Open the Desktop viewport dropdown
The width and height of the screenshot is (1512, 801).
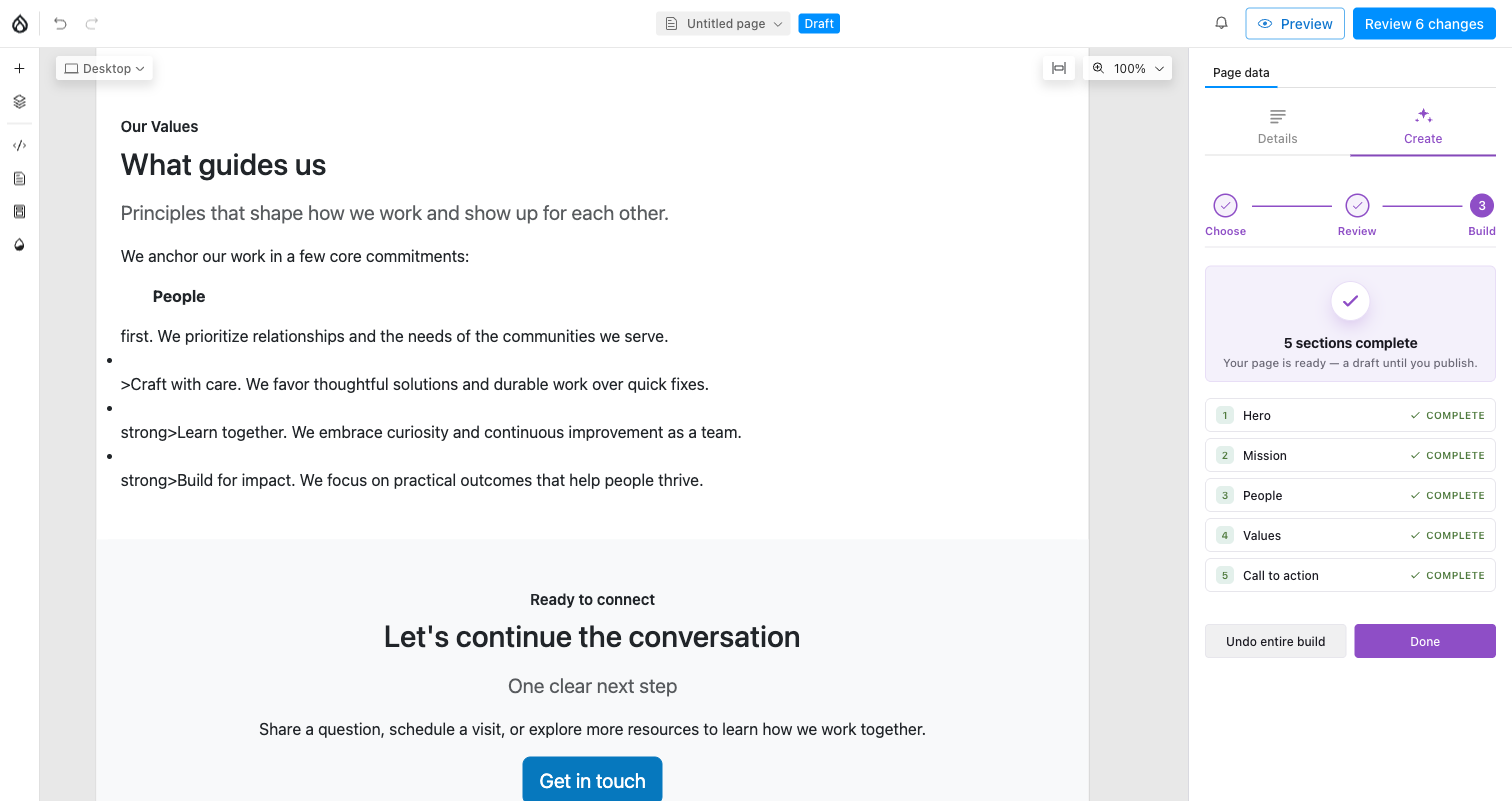coord(105,69)
